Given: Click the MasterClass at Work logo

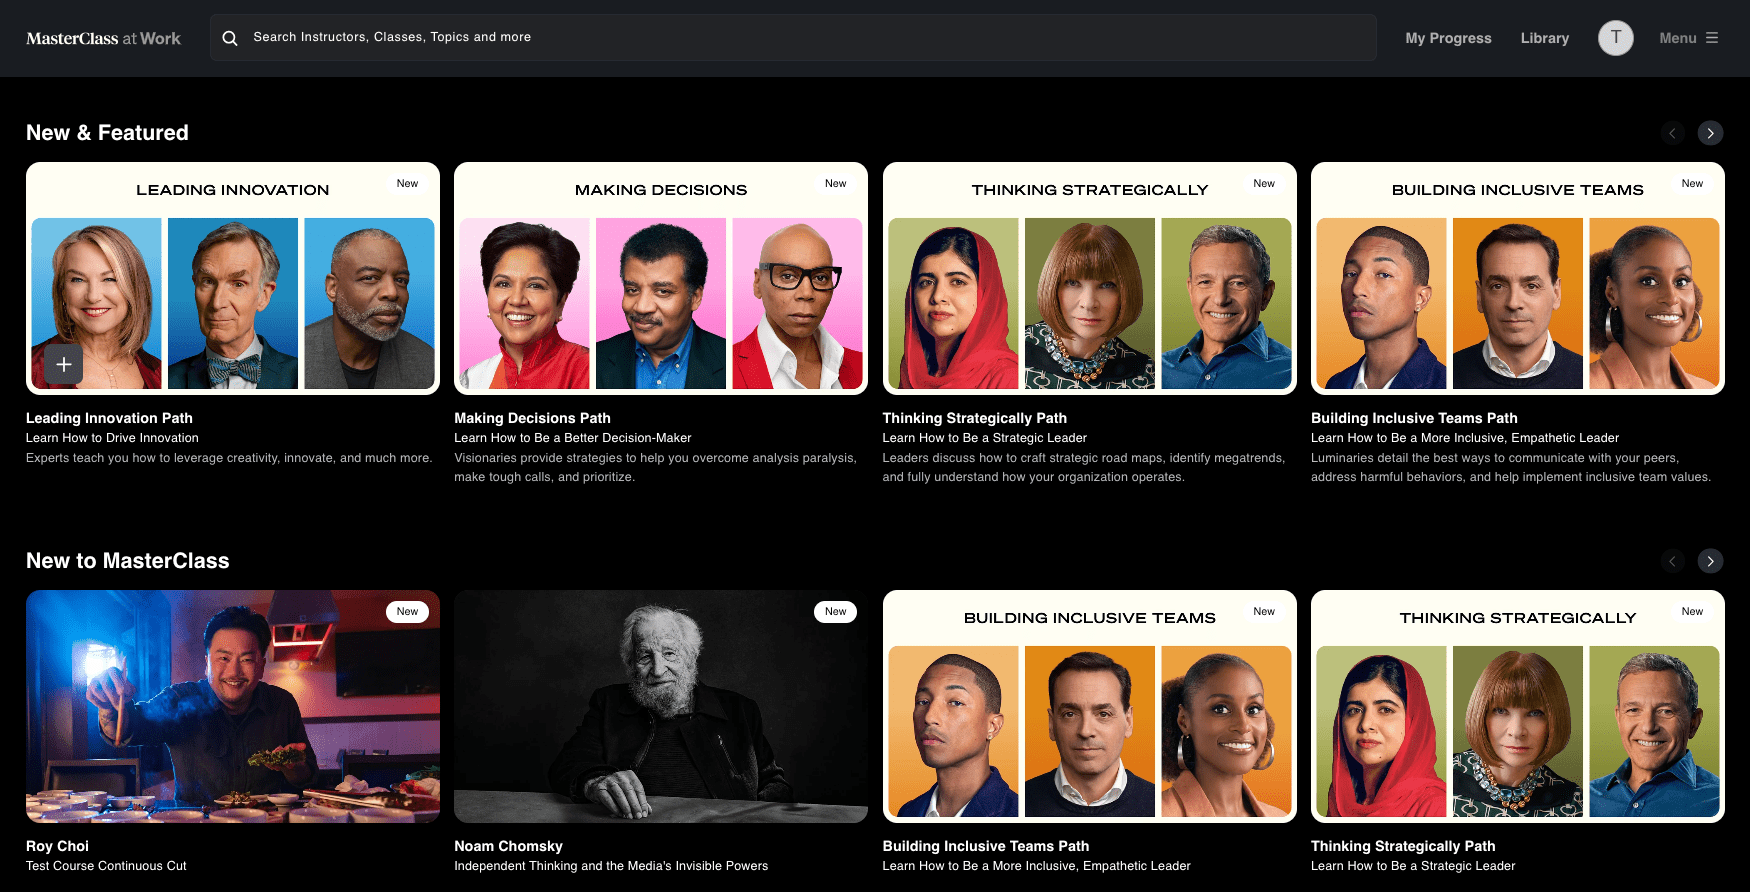Looking at the screenshot, I should [103, 38].
